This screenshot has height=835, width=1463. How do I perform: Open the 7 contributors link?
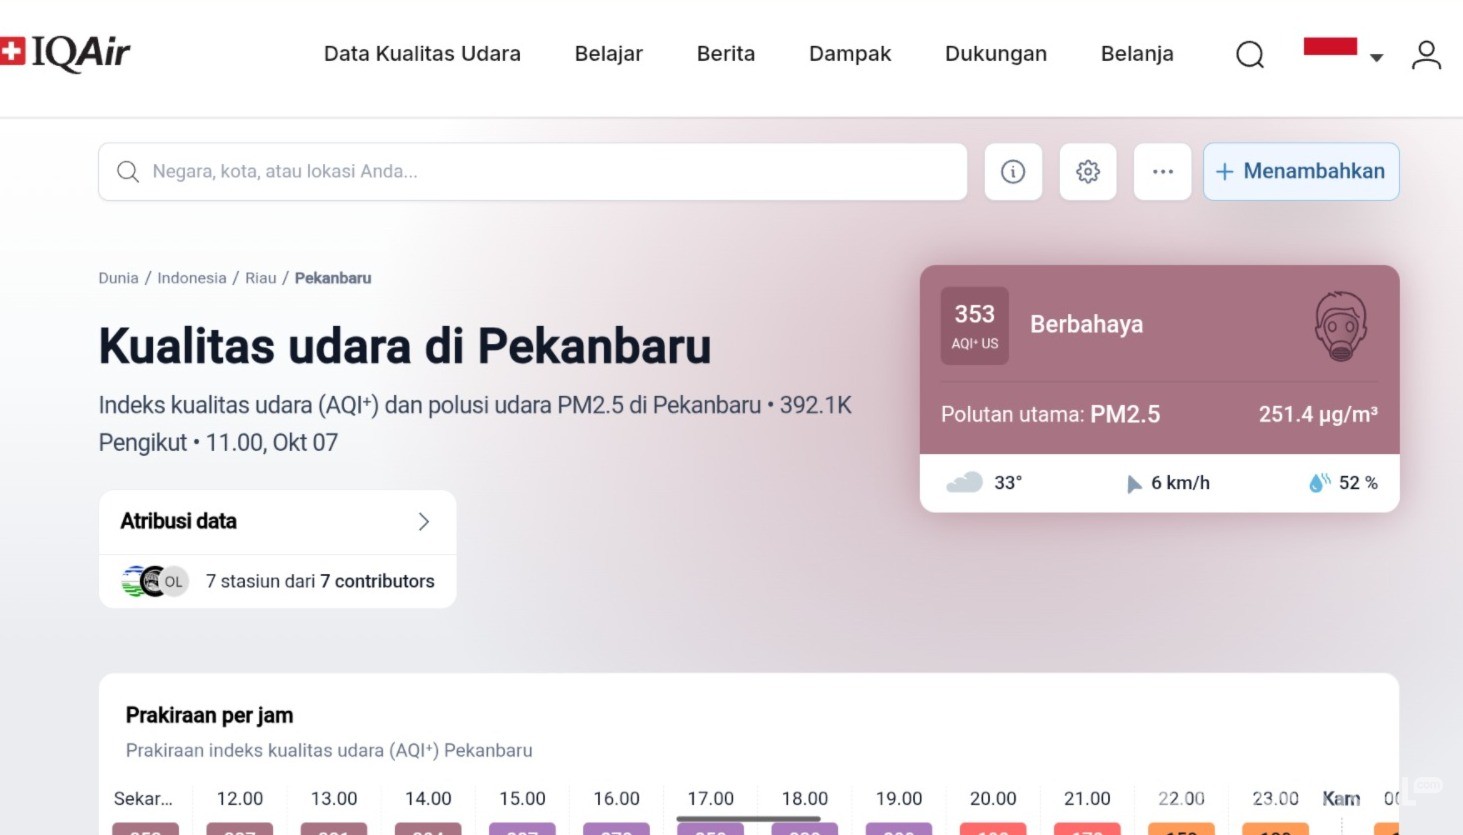pyautogui.click(x=377, y=581)
